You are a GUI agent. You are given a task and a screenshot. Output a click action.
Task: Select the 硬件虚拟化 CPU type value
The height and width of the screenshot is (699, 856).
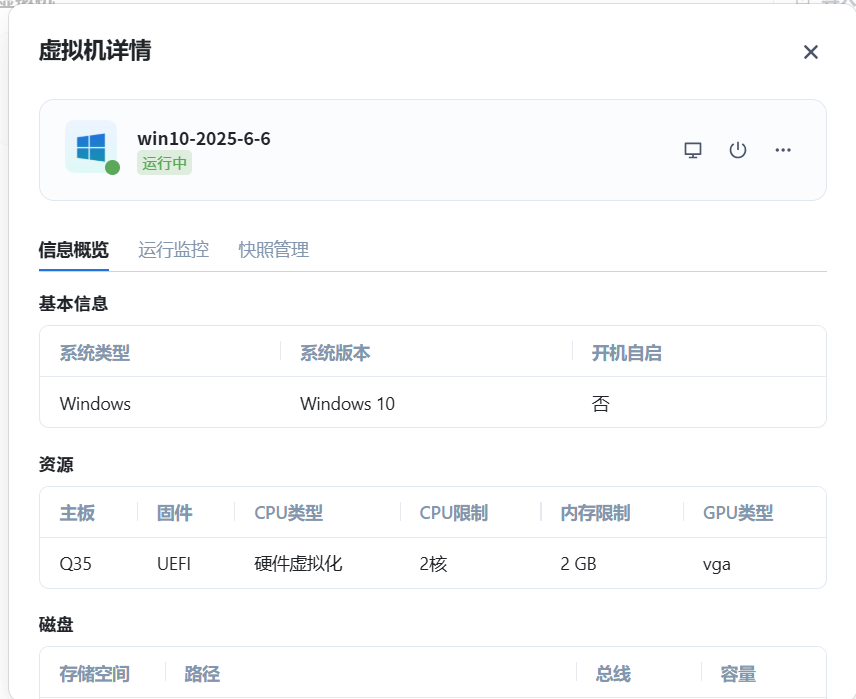tap(298, 564)
